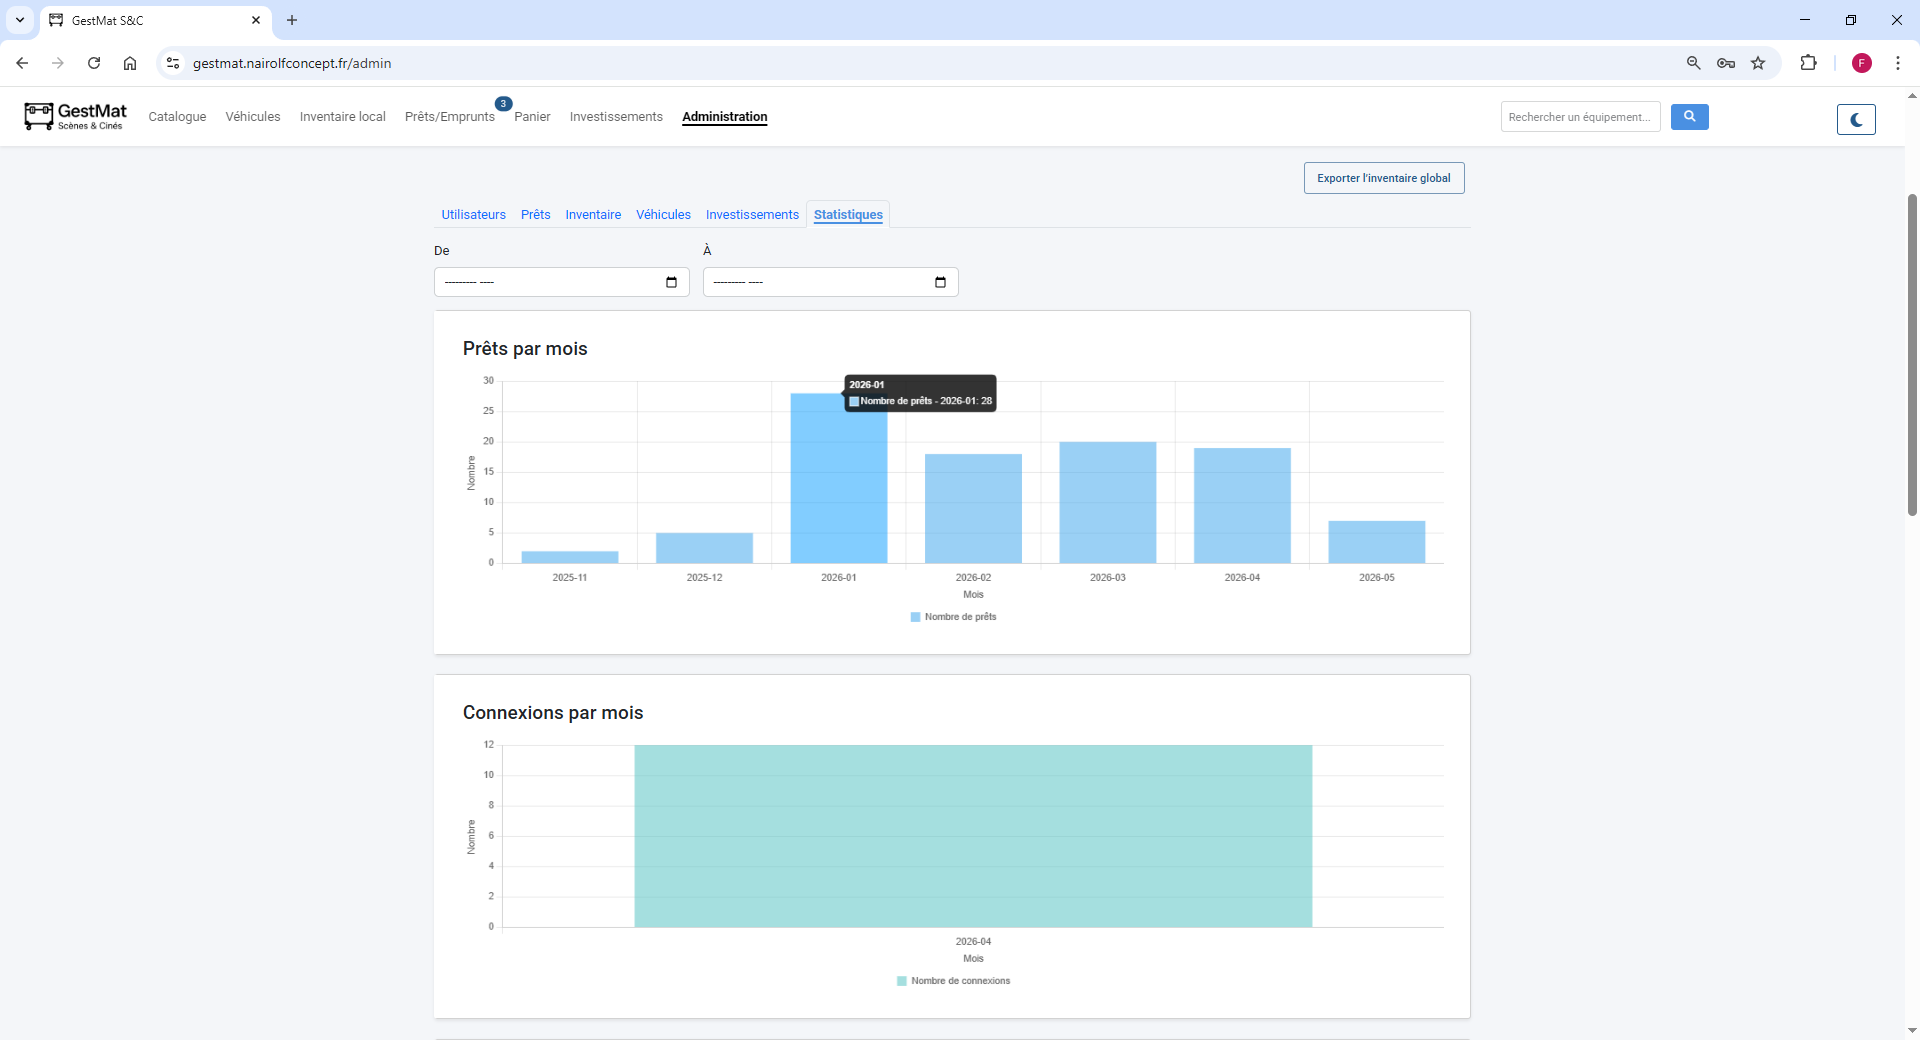Viewport: 1920px width, 1040px height.
Task: Click the 2026-04 loans bar
Action: click(x=1242, y=506)
